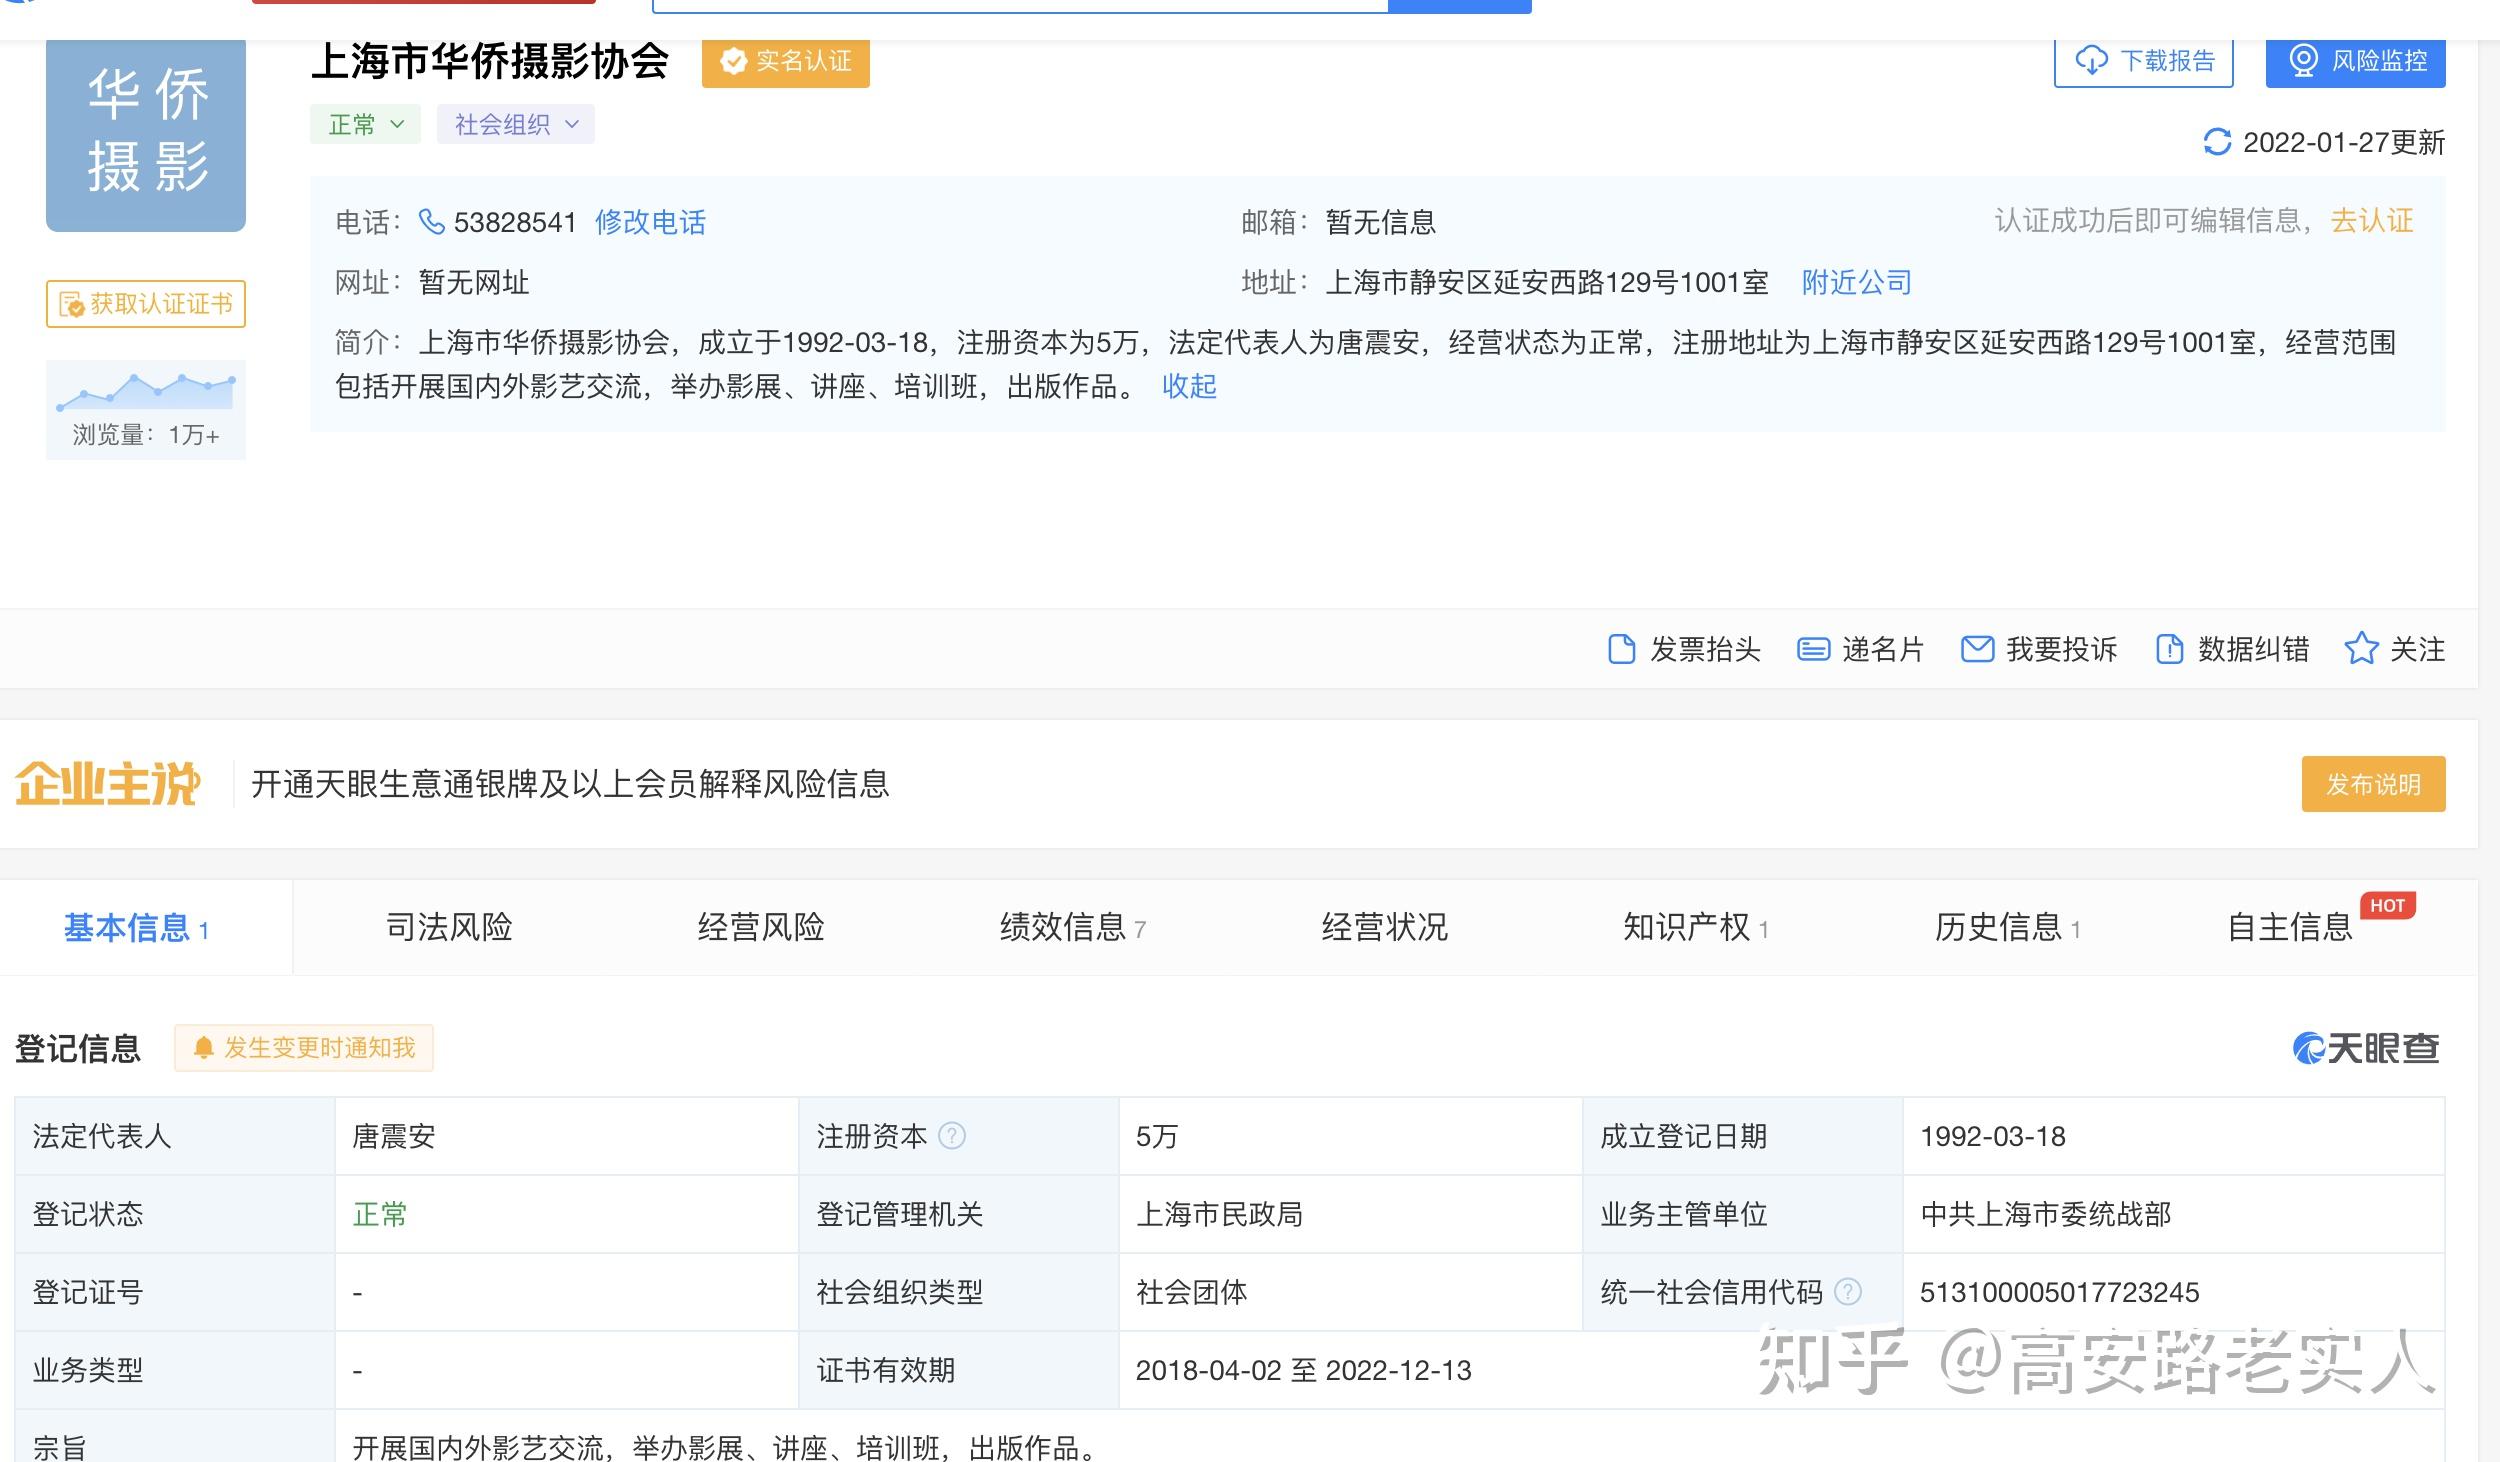Open 风险监控 risk monitoring
This screenshot has width=2500, height=1462.
pos(2355,62)
